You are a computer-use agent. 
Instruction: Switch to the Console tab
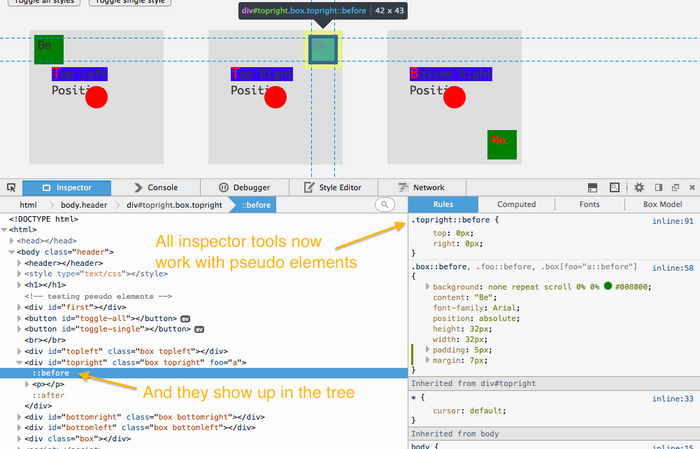(x=154, y=187)
